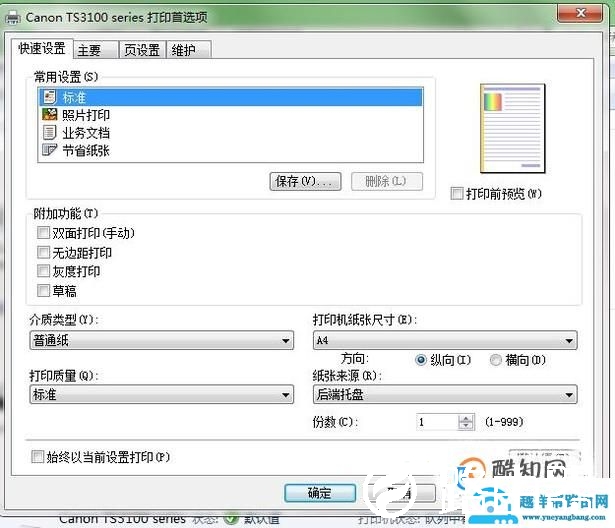Open 纸张来源 dropdown showing 后端托盘
Screen dimensions: 615x528
pos(445,394)
